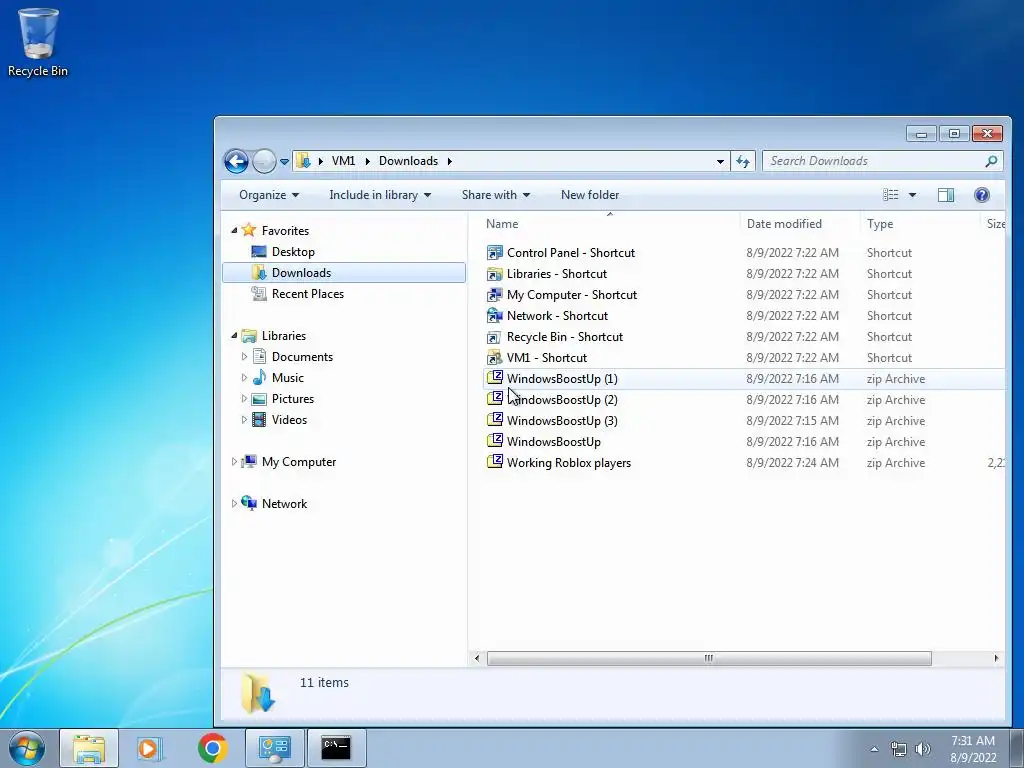Viewport: 1024px width, 768px height.
Task: Click the Change your view icon
Action: (891, 195)
